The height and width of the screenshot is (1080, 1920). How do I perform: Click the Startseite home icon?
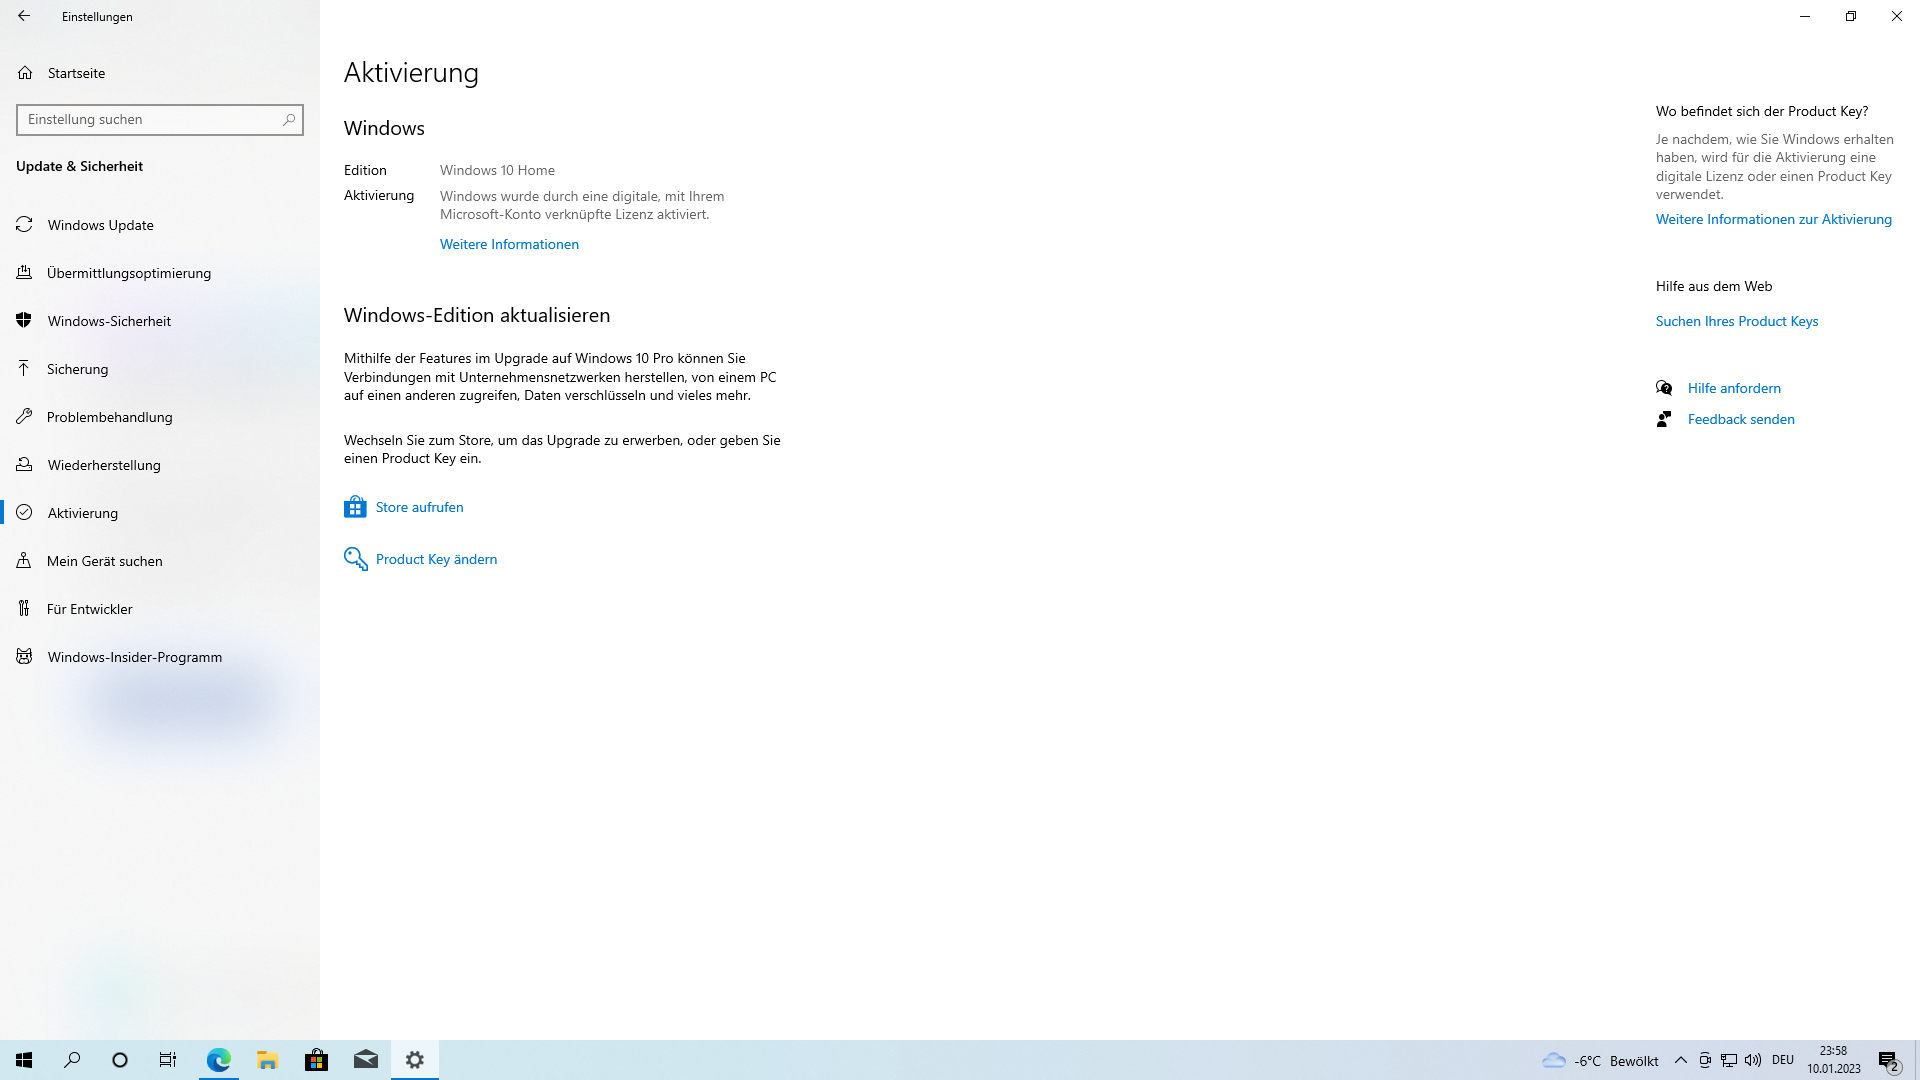point(25,73)
